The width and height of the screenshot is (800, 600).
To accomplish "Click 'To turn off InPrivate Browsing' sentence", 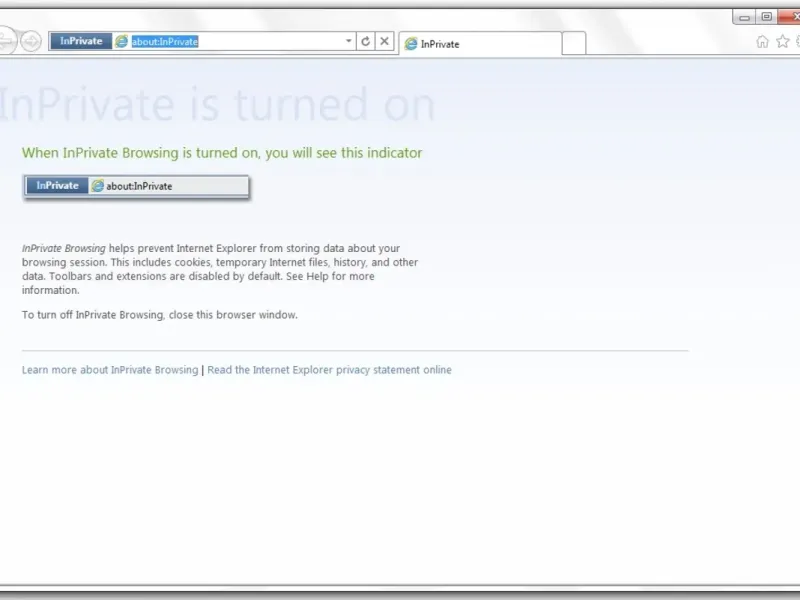I will [160, 315].
